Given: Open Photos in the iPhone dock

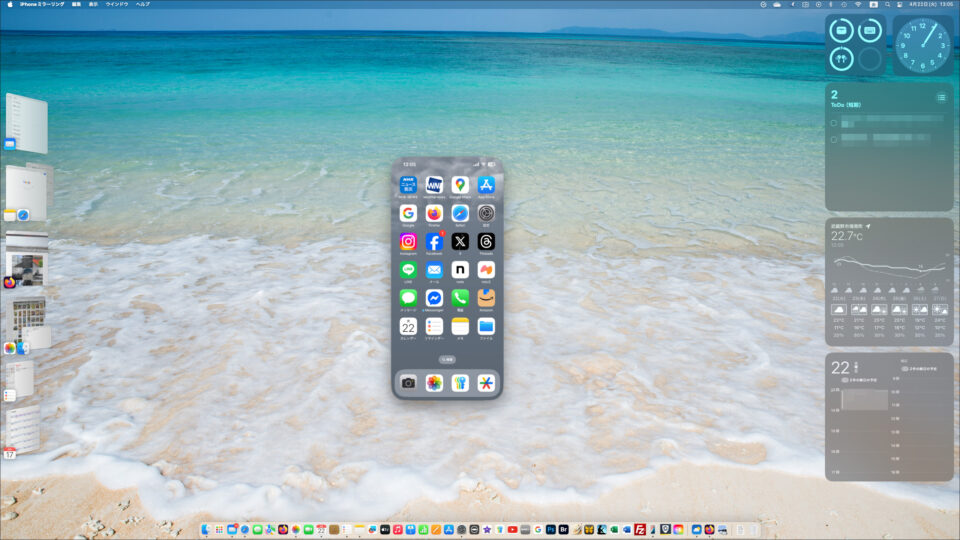Looking at the screenshot, I should 434,383.
